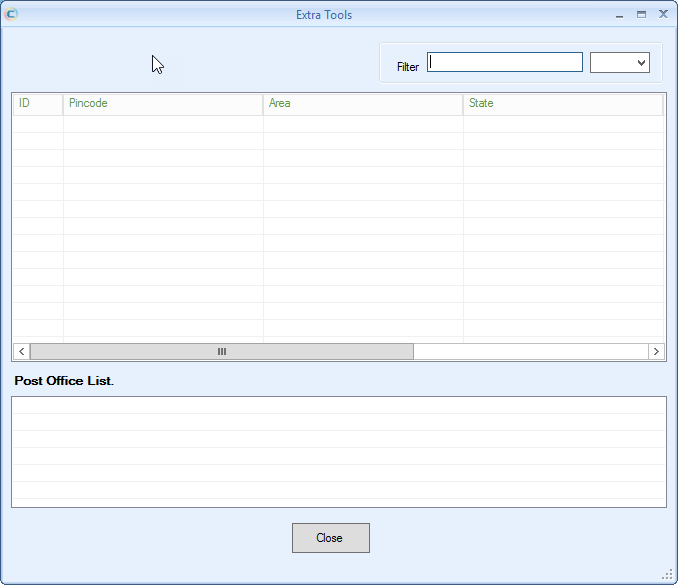The width and height of the screenshot is (678, 585).
Task: Select the first empty row under Pincode
Action: pyautogui.click(x=163, y=124)
